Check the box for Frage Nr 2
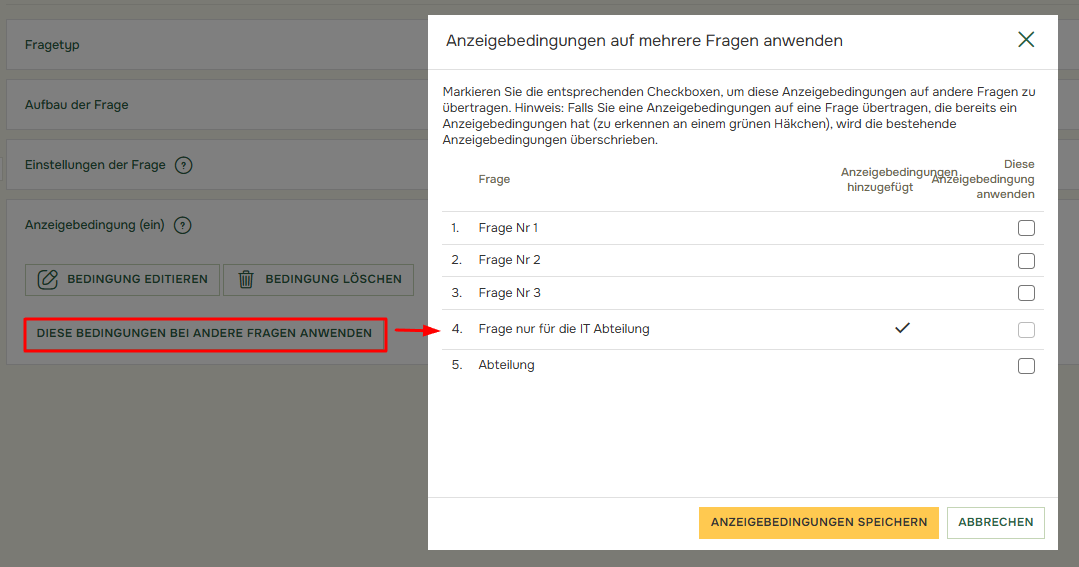Image resolution: width=1079 pixels, height=567 pixels. click(x=1026, y=261)
